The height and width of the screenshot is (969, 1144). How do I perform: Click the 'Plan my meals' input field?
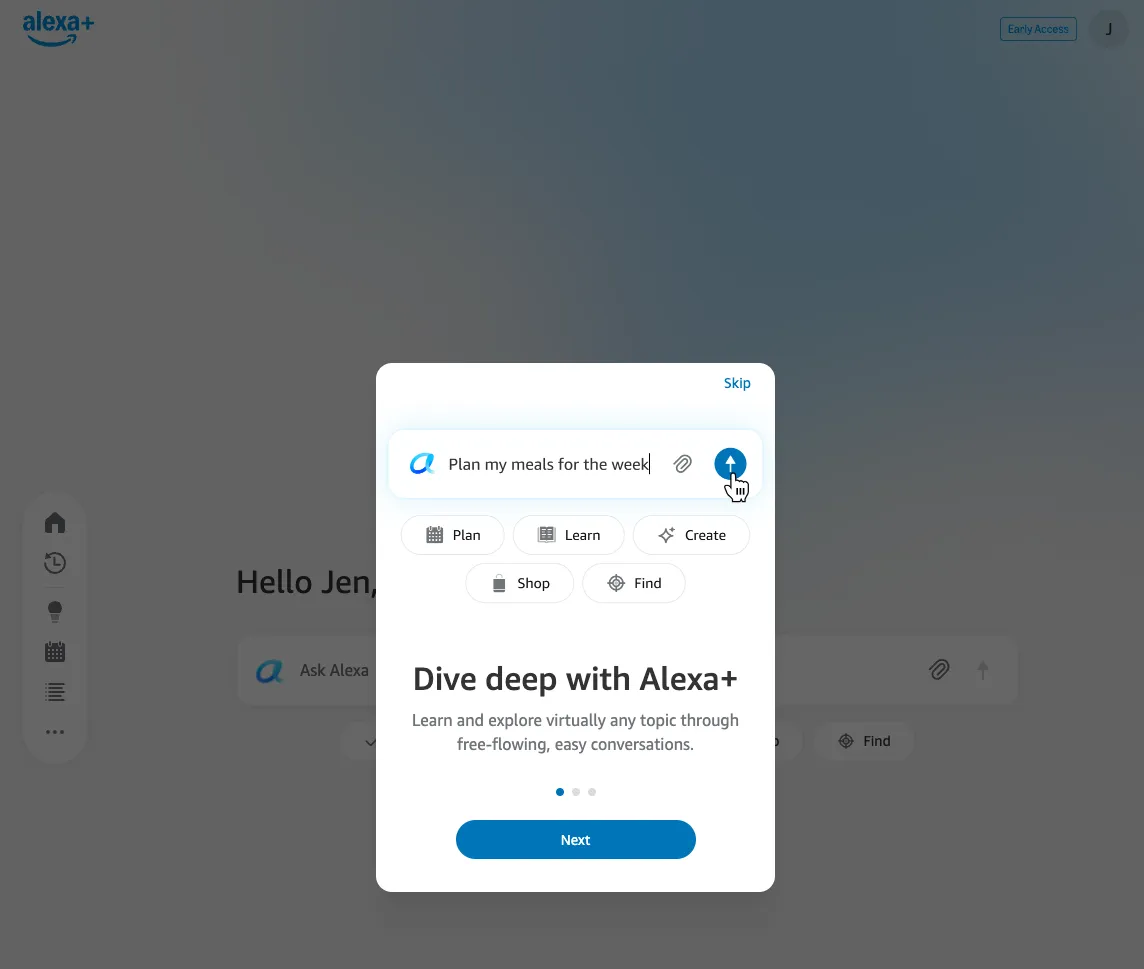(x=549, y=464)
